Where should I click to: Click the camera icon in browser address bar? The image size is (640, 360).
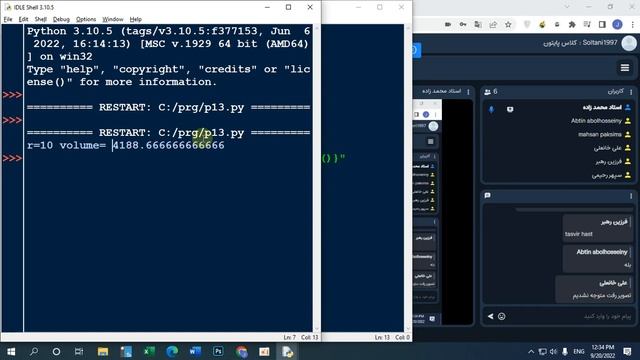click(448, 24)
